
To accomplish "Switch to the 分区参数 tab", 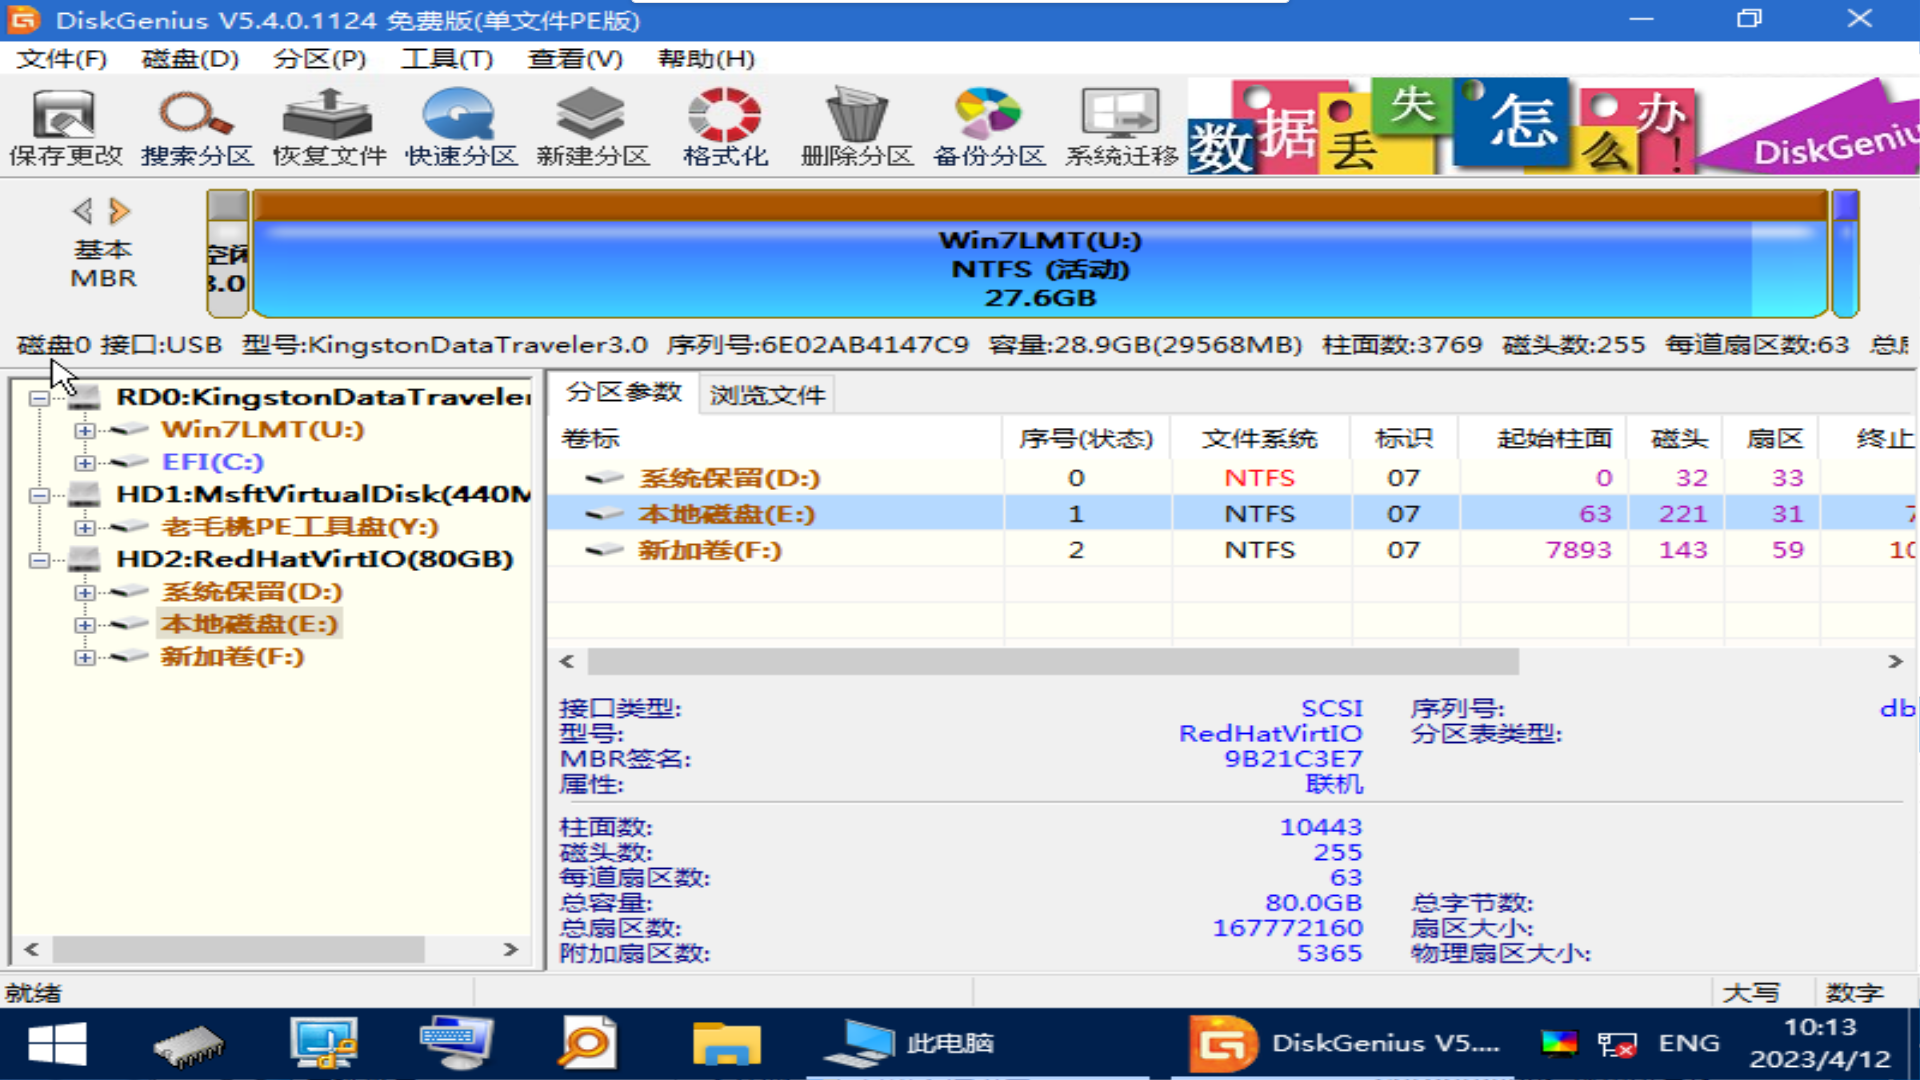I will [624, 393].
